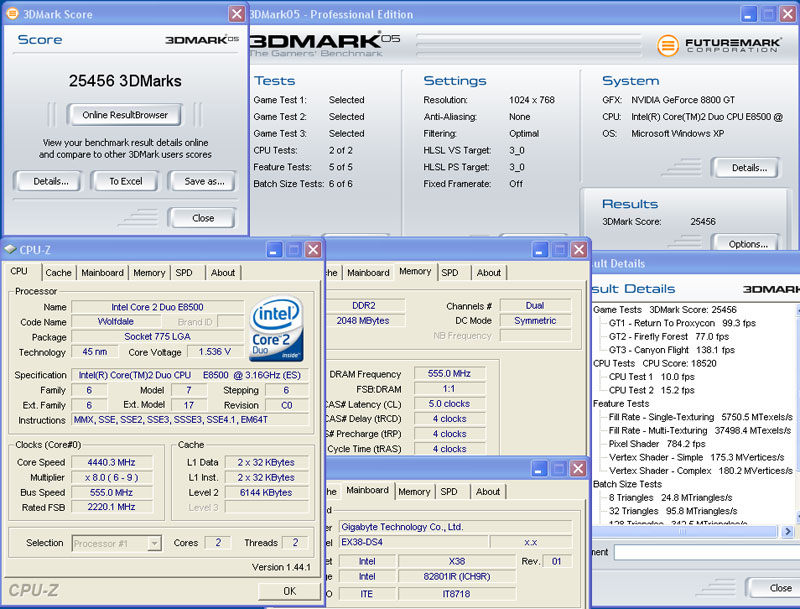Click OK in CPU-Z window
The height and width of the screenshot is (609, 800).
(x=289, y=591)
